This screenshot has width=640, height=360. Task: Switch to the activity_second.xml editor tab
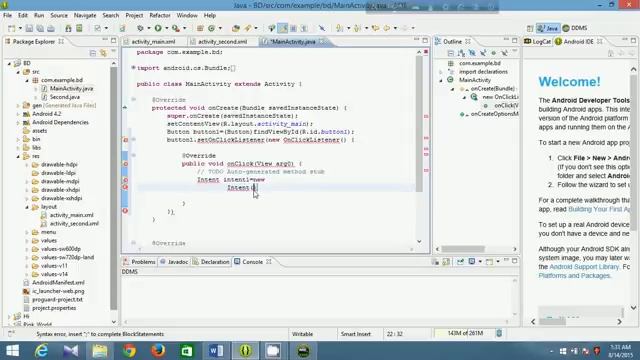click(222, 42)
